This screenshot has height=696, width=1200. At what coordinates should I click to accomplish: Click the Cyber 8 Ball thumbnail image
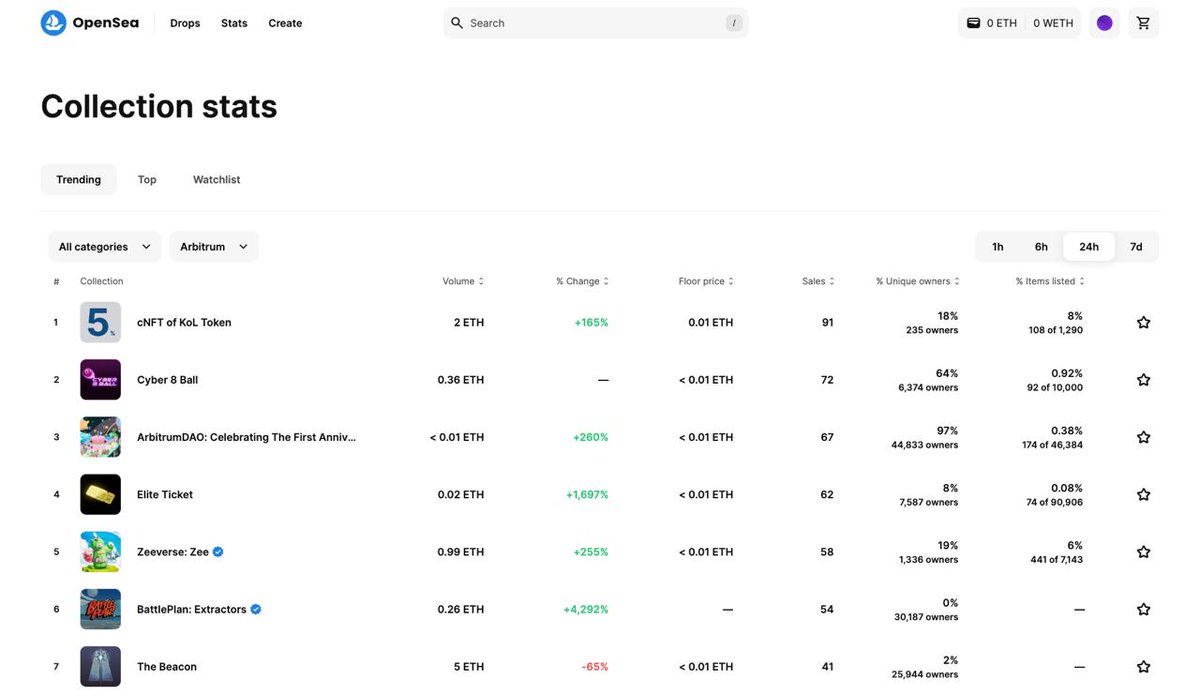pyautogui.click(x=100, y=379)
